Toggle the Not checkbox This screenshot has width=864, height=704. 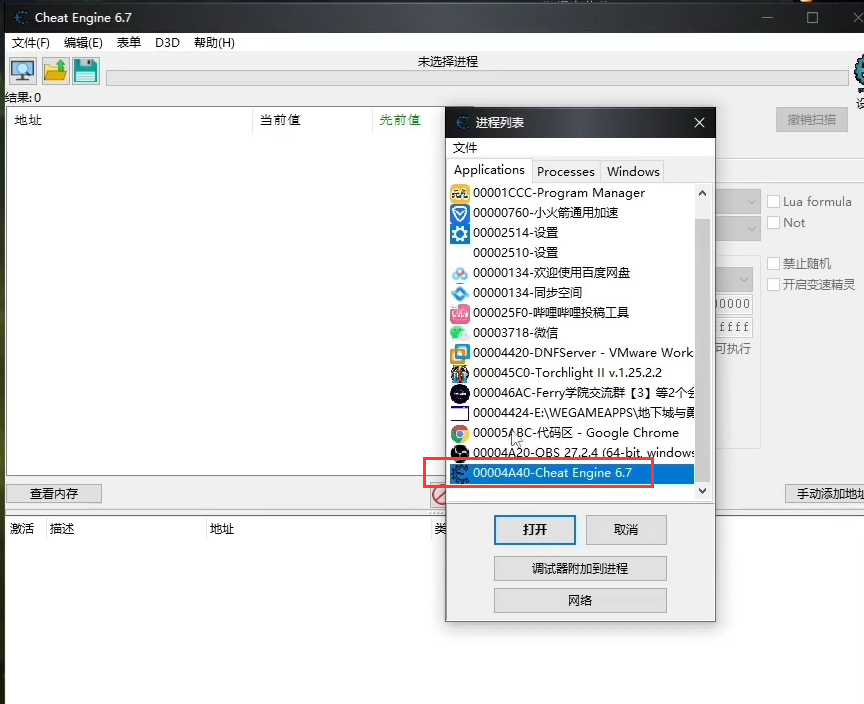774,223
